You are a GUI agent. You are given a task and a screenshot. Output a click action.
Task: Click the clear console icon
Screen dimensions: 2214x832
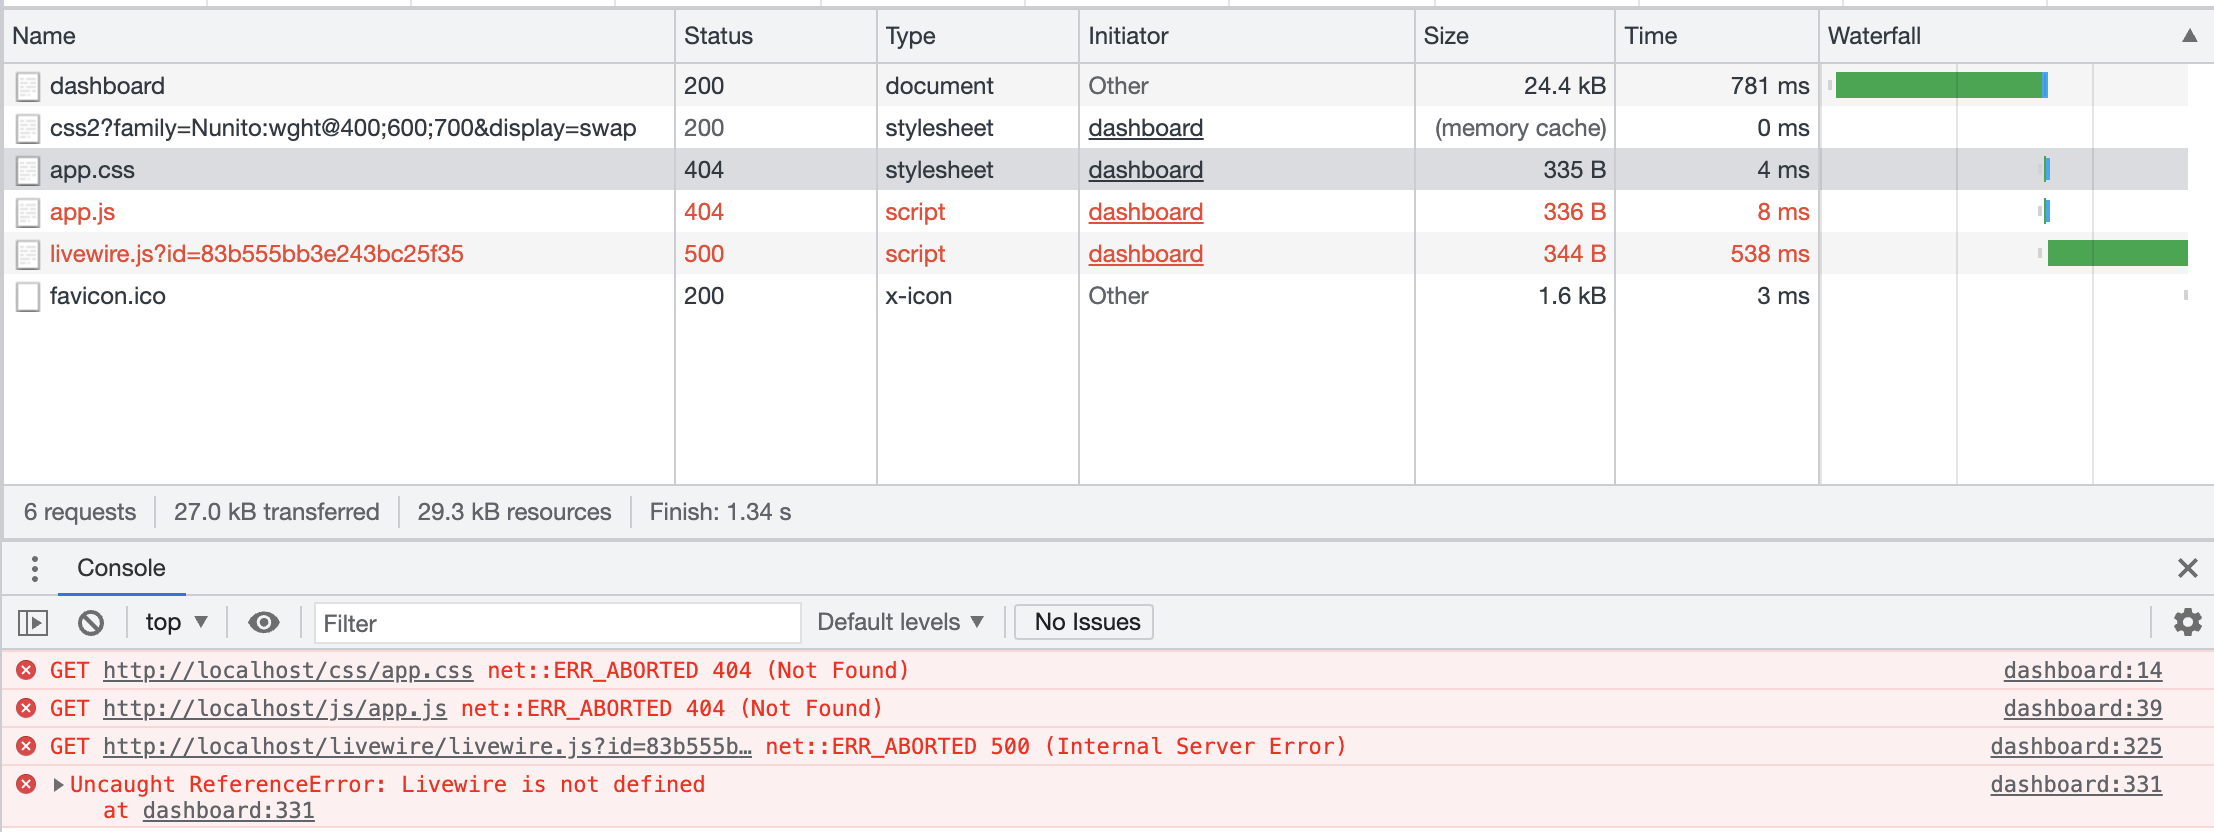click(91, 623)
